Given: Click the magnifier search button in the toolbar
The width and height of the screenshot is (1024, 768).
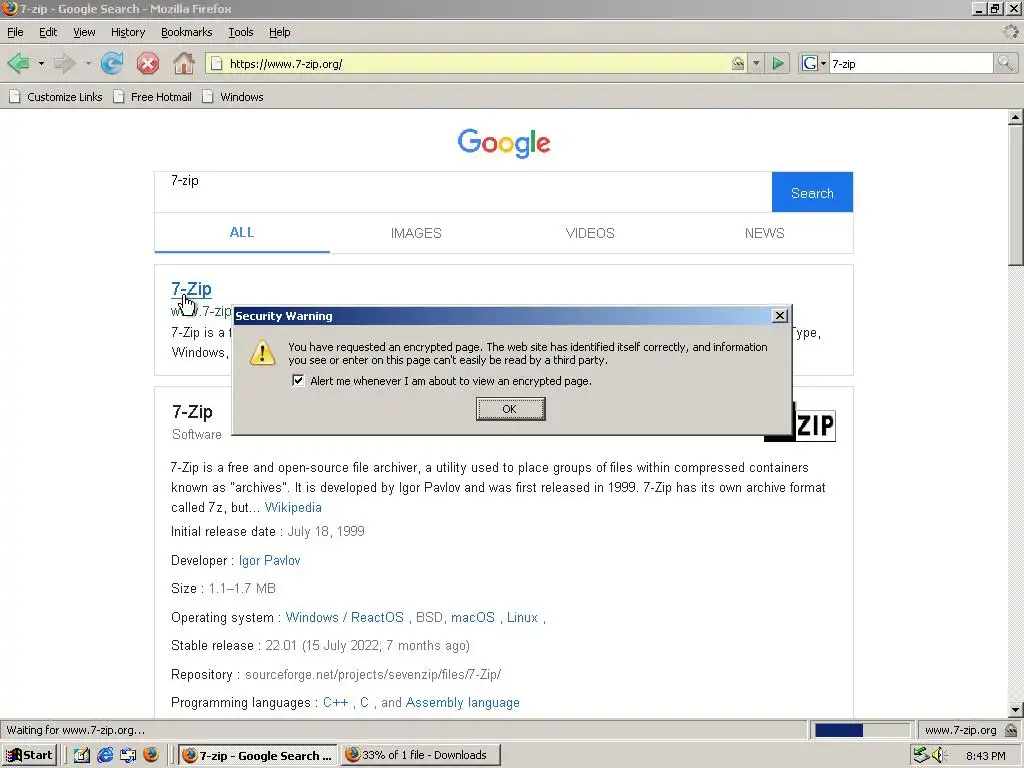Looking at the screenshot, I should [x=1005, y=63].
